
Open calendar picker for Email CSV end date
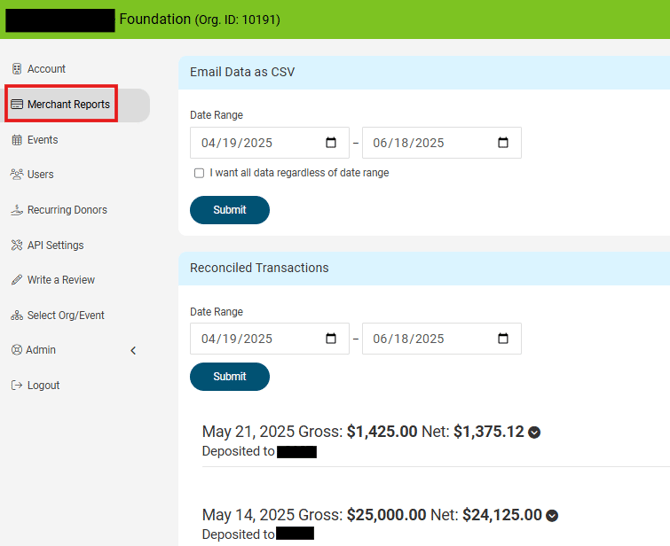click(503, 143)
